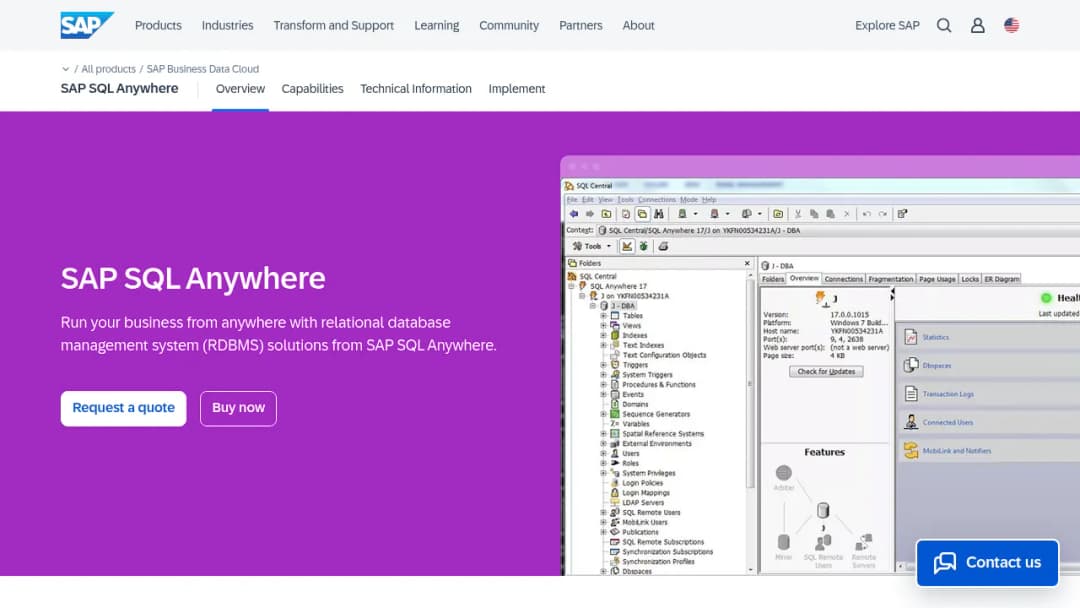
Task: Click the back arrow in SQL Central toolbar
Action: point(574,214)
